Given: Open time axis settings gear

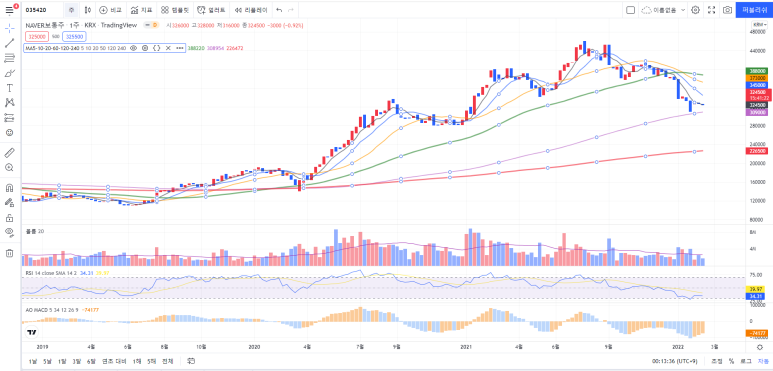Looking at the screenshot, I should coord(760,347).
